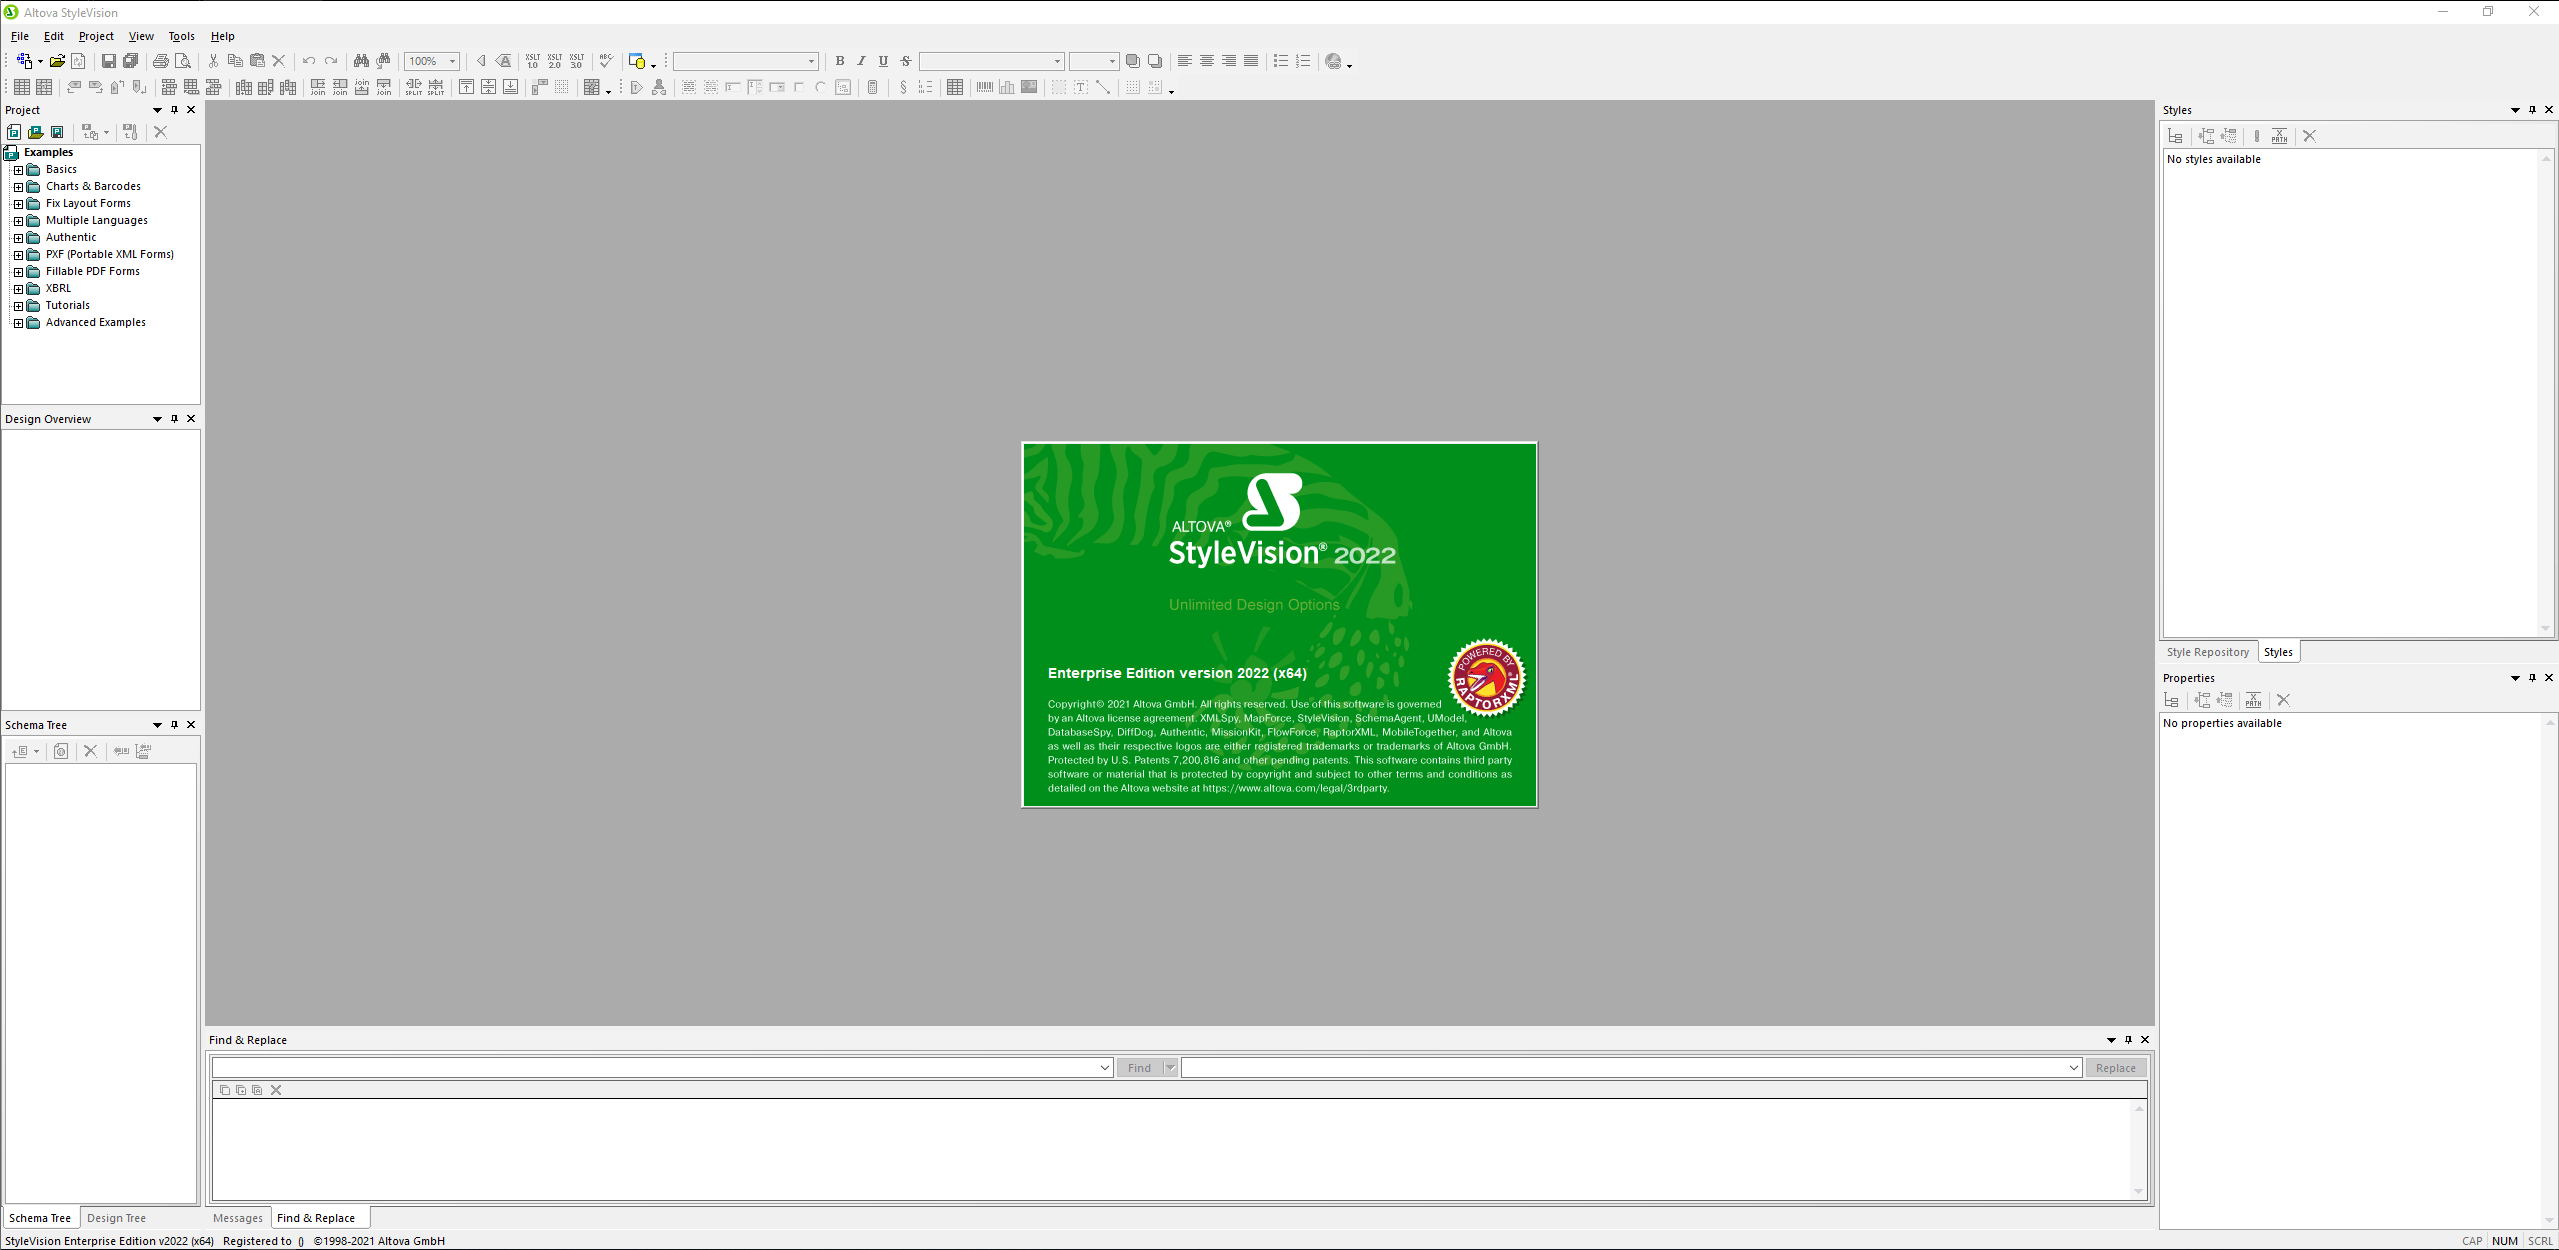2559x1250 pixels.
Task: Select the XSLT 3.0 version icon
Action: 577,61
